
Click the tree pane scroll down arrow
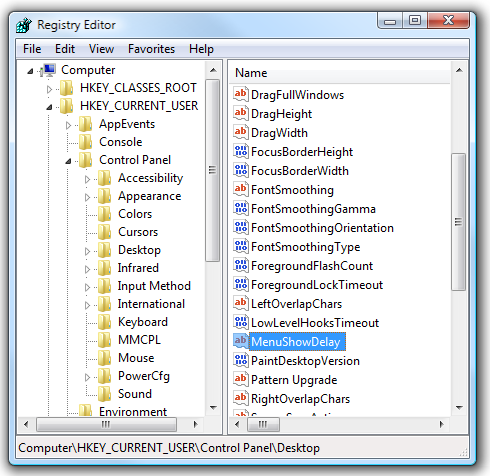[213, 408]
